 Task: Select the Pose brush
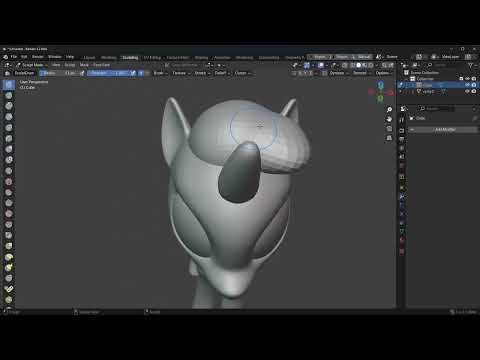point(9,289)
